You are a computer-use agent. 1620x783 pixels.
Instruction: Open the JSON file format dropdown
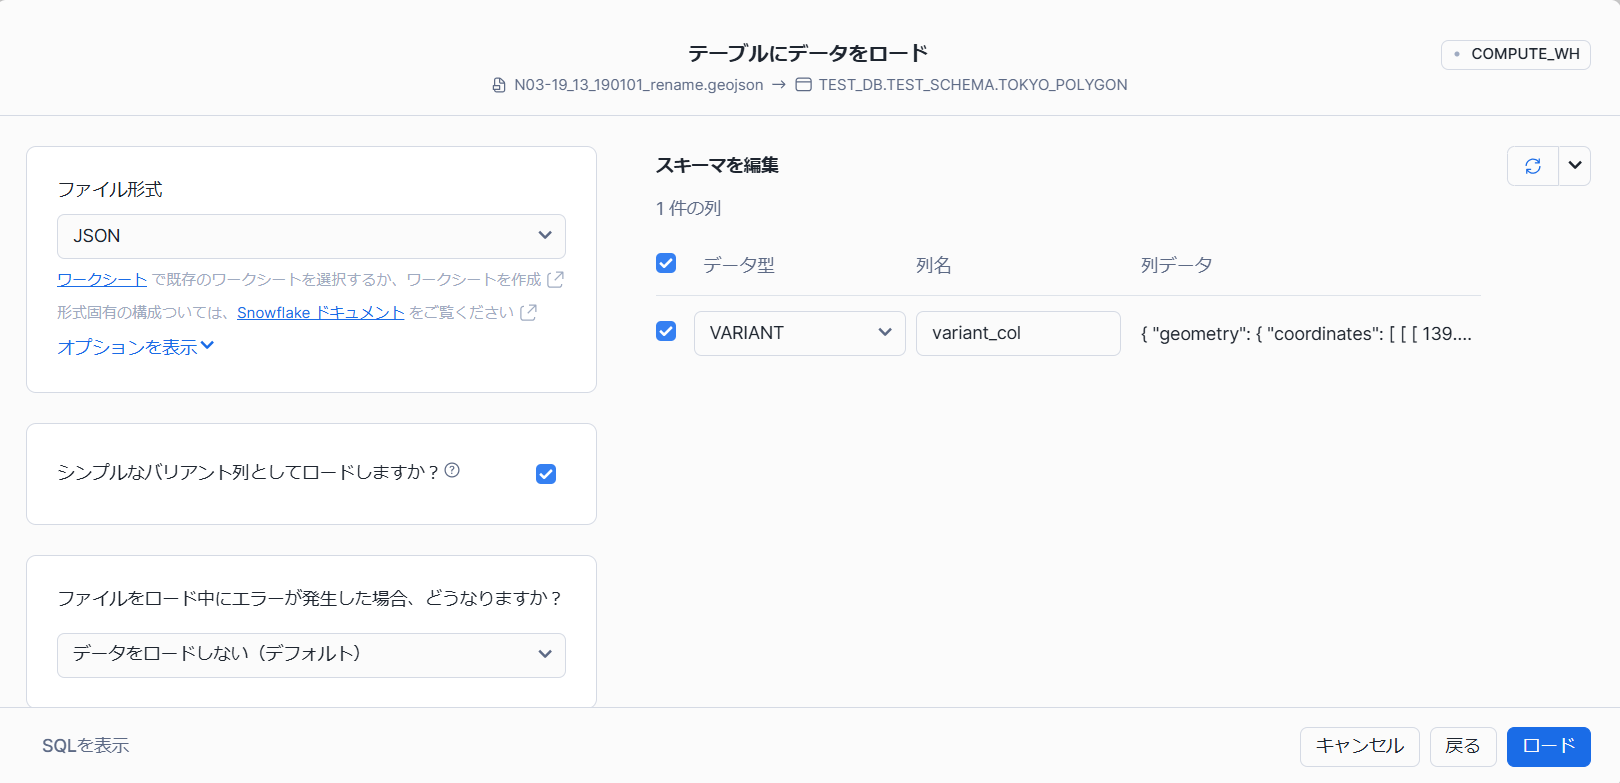[x=311, y=236]
